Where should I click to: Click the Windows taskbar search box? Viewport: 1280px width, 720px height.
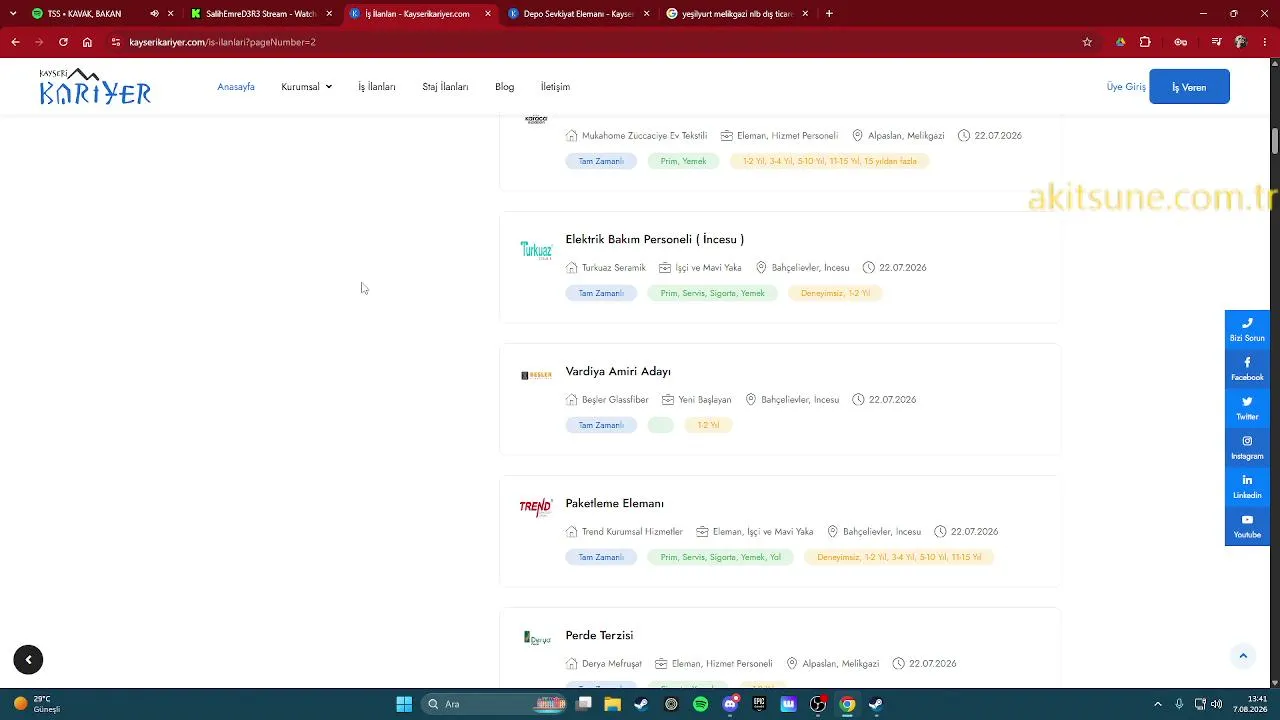[495, 704]
